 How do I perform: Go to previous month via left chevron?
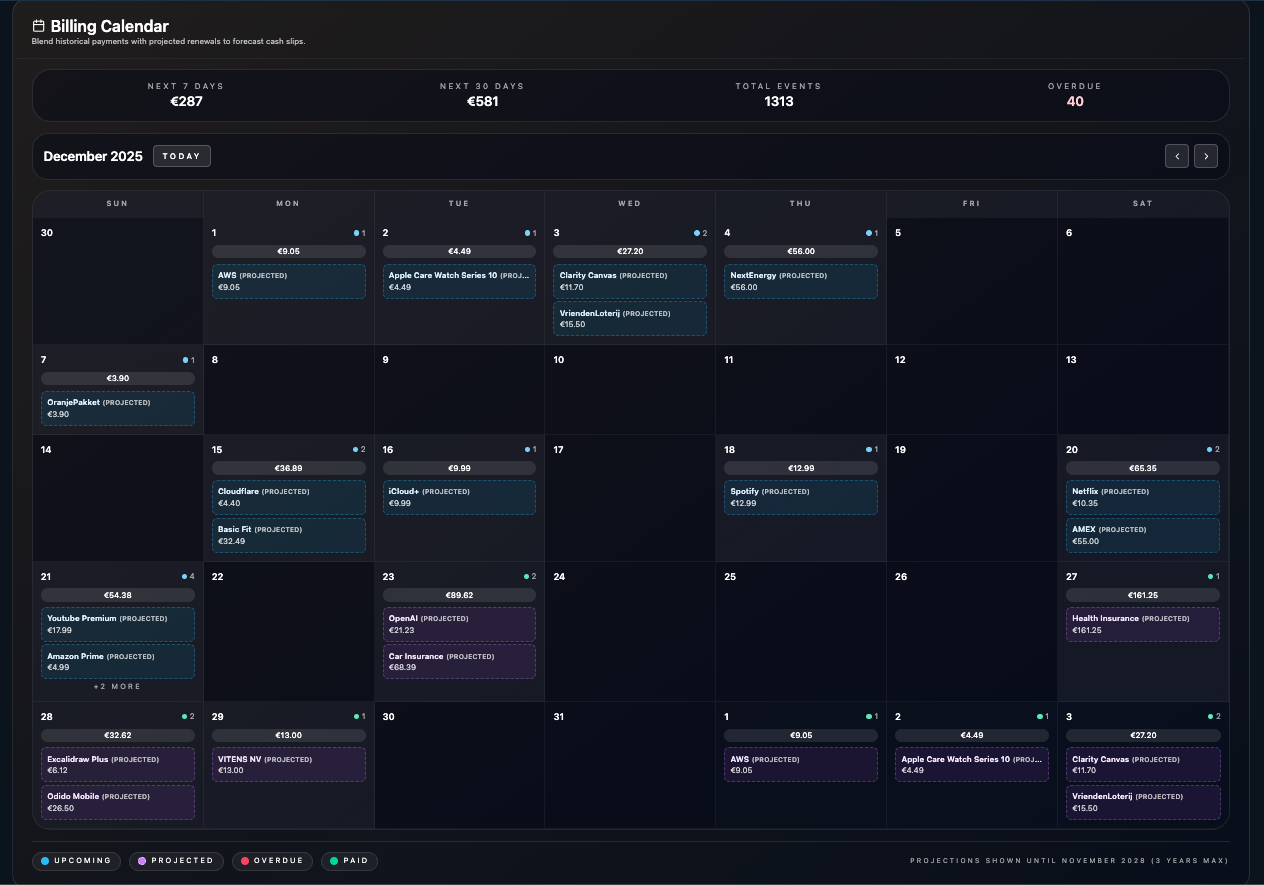pyautogui.click(x=1177, y=156)
